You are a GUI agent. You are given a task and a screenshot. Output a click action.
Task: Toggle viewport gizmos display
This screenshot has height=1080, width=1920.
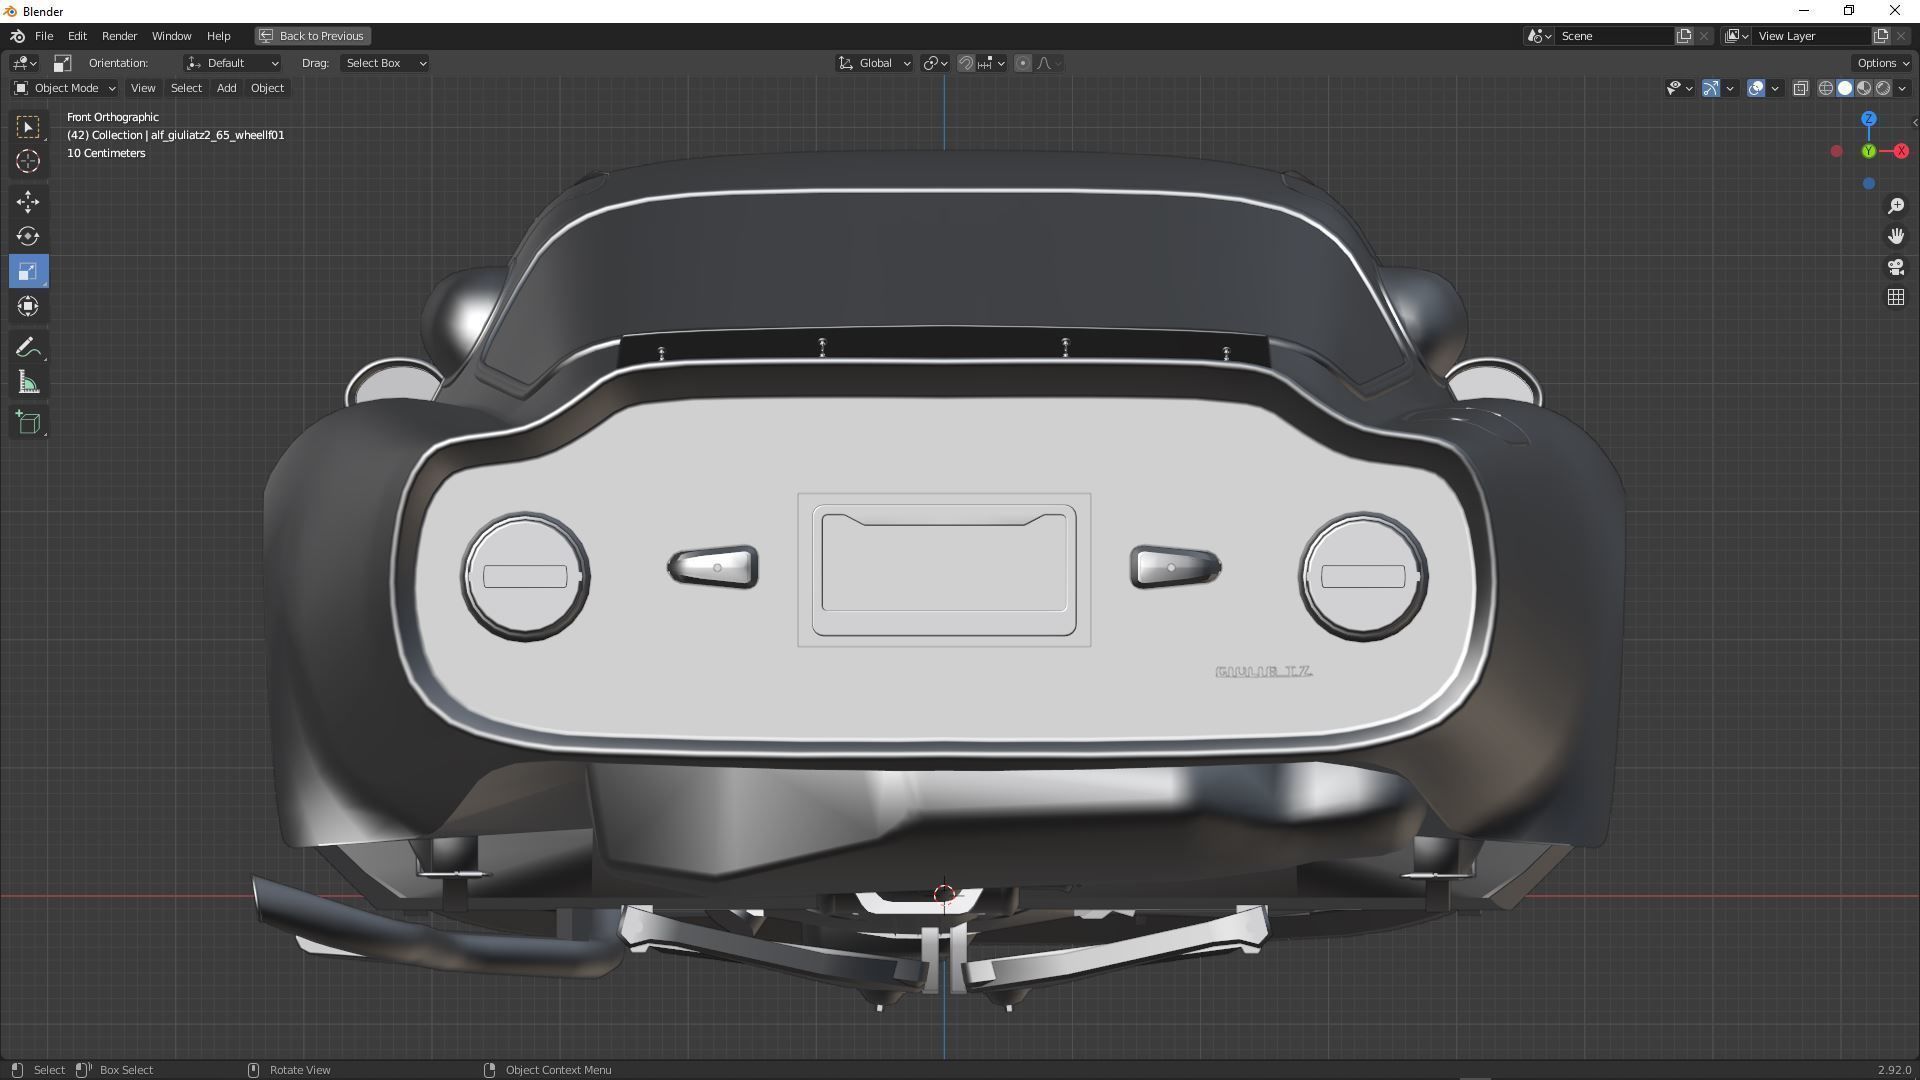click(x=1711, y=88)
